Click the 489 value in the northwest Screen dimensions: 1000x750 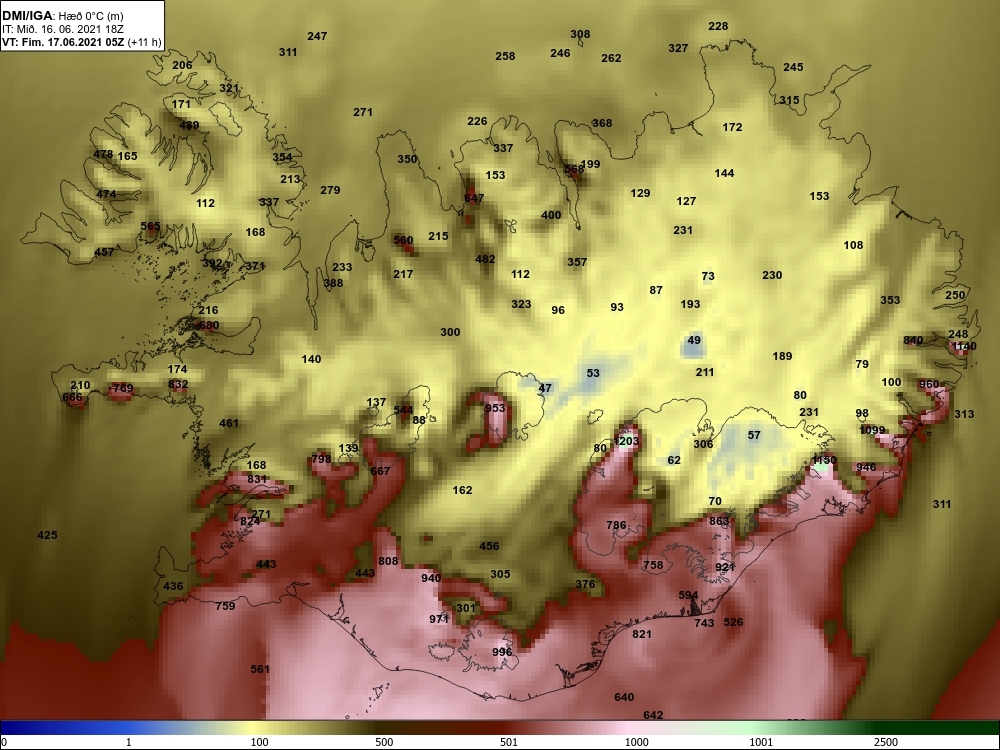click(189, 126)
